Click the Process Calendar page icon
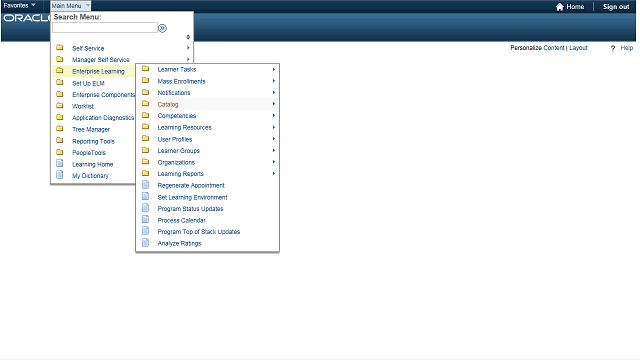The width and height of the screenshot is (640, 360). coord(145,219)
